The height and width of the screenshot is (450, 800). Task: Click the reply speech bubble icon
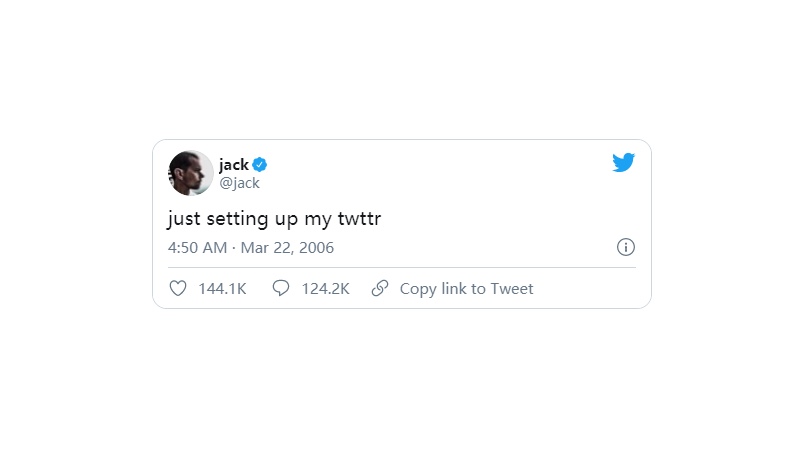click(281, 288)
